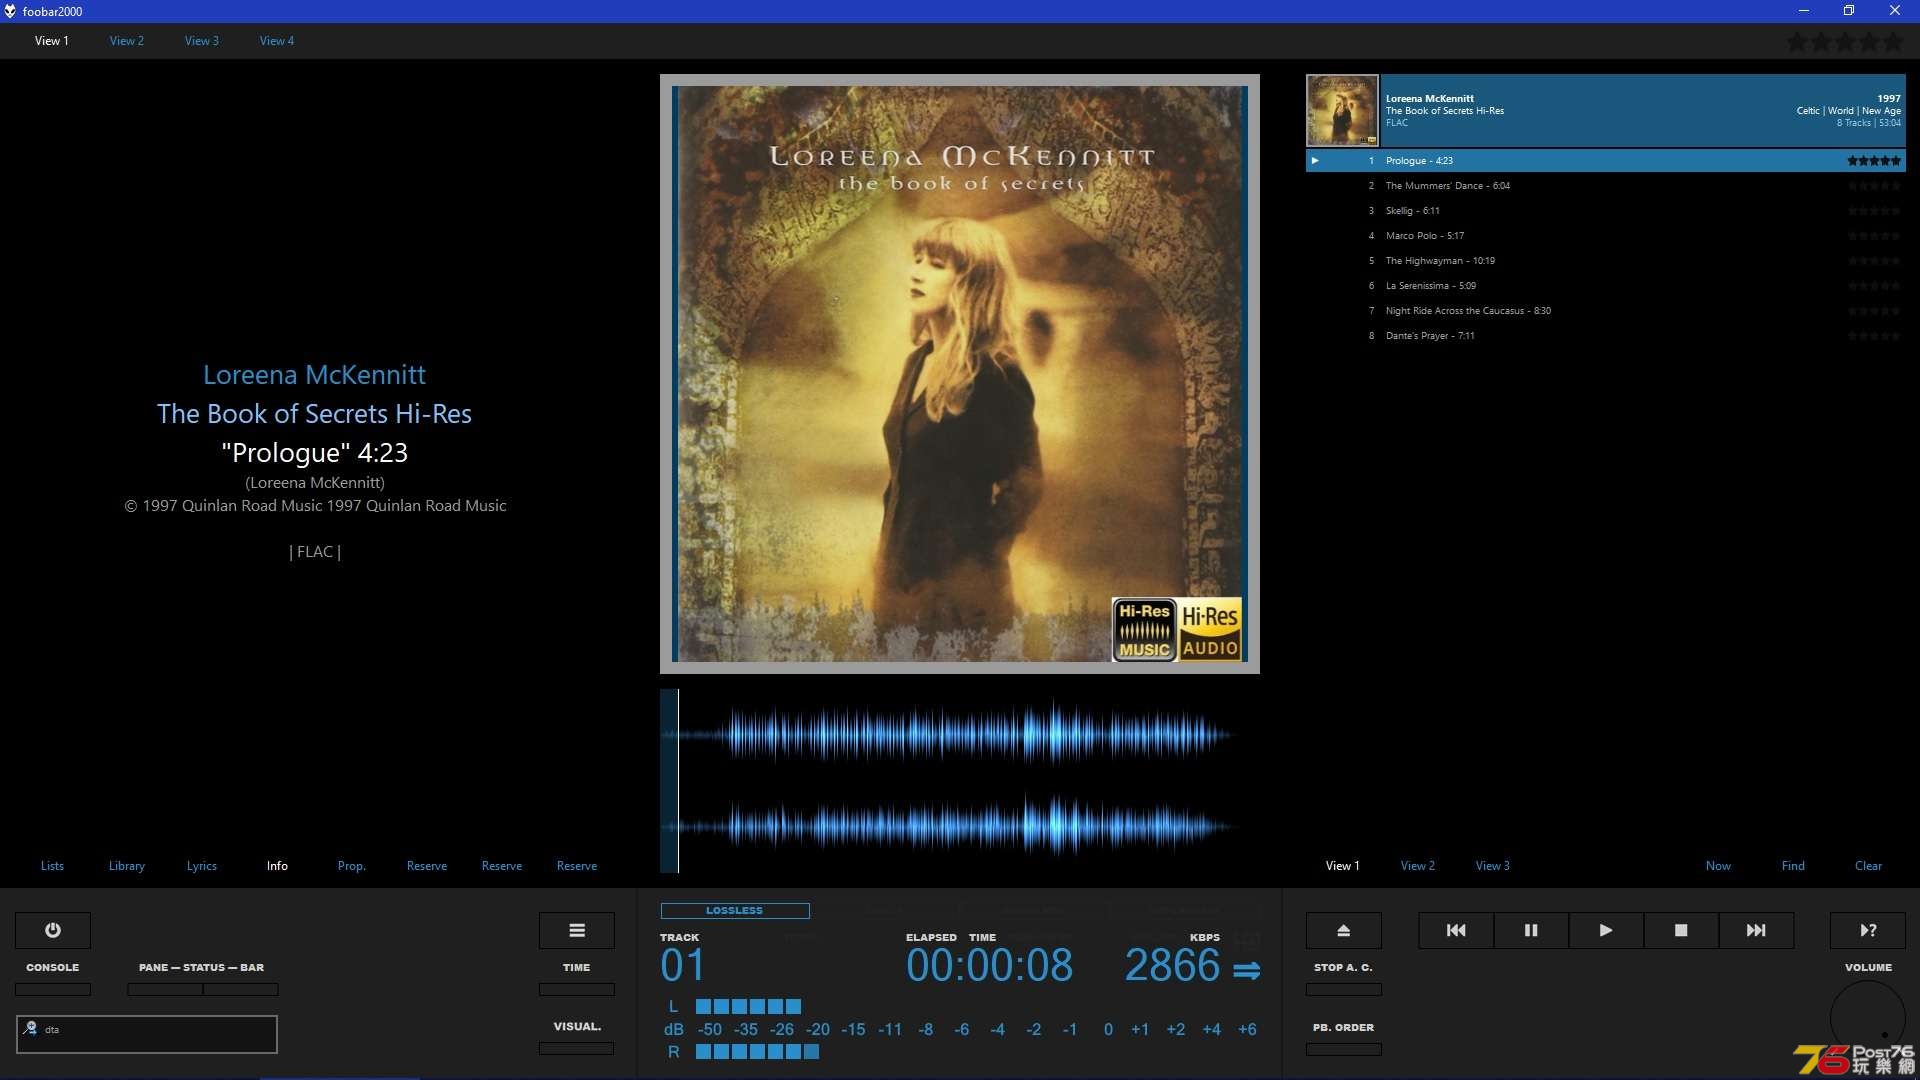Select Dante's Prayer track
The height and width of the screenshot is (1080, 1920).
[x=1606, y=336]
